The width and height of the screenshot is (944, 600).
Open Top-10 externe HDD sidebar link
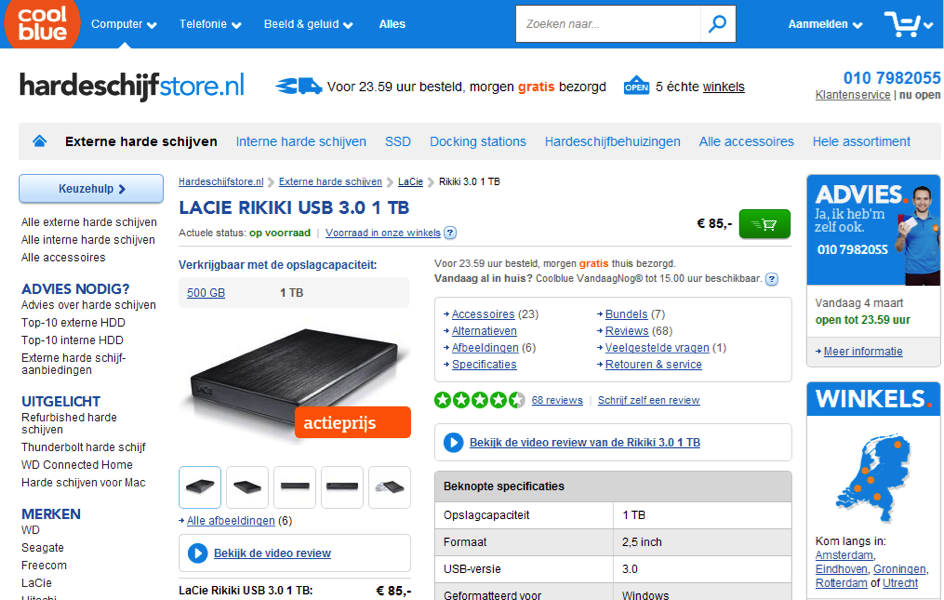[73, 323]
